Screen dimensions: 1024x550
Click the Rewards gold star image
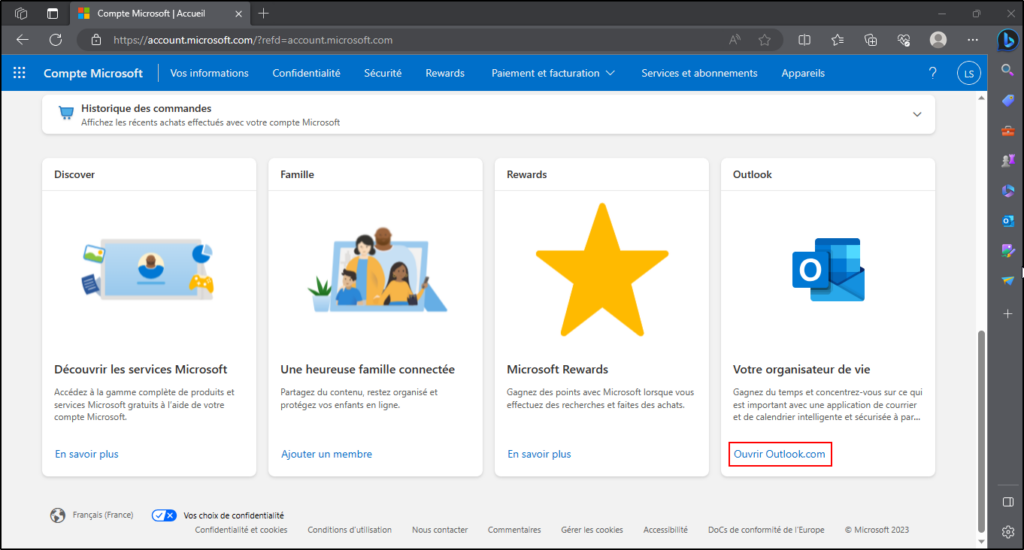[x=602, y=270]
